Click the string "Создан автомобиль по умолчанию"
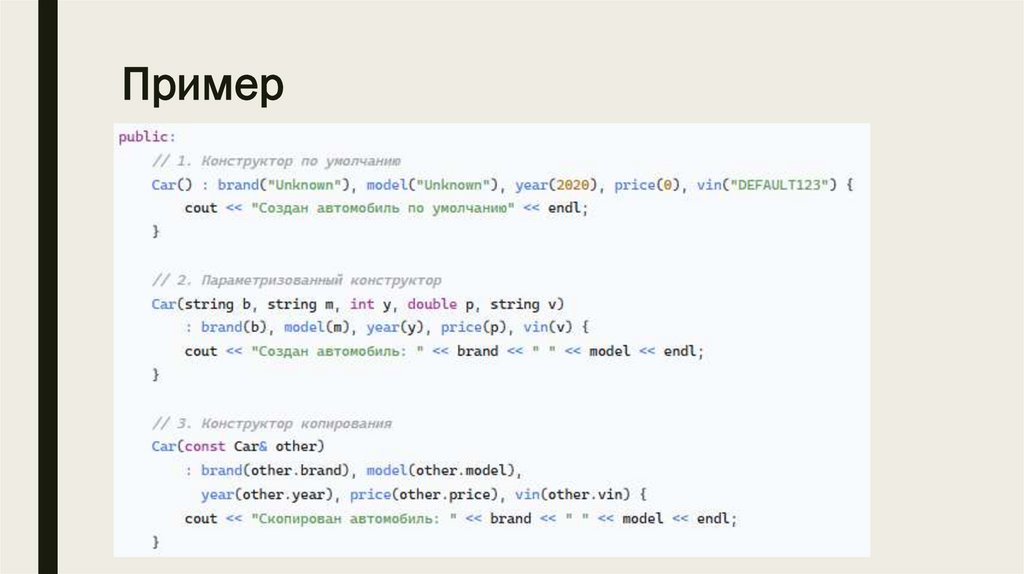This screenshot has width=1024, height=574. (385, 208)
